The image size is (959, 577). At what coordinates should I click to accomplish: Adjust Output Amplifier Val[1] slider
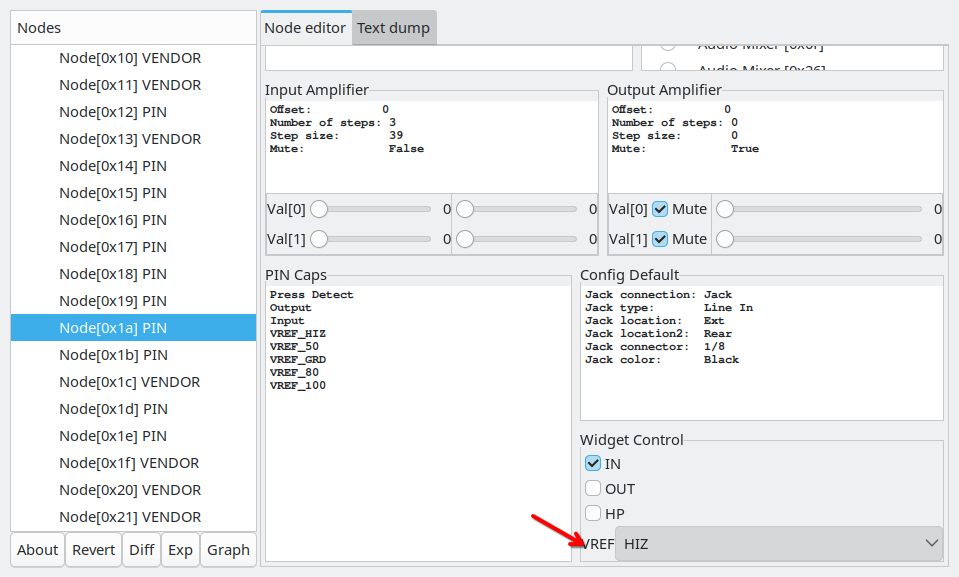pyautogui.click(x=819, y=239)
